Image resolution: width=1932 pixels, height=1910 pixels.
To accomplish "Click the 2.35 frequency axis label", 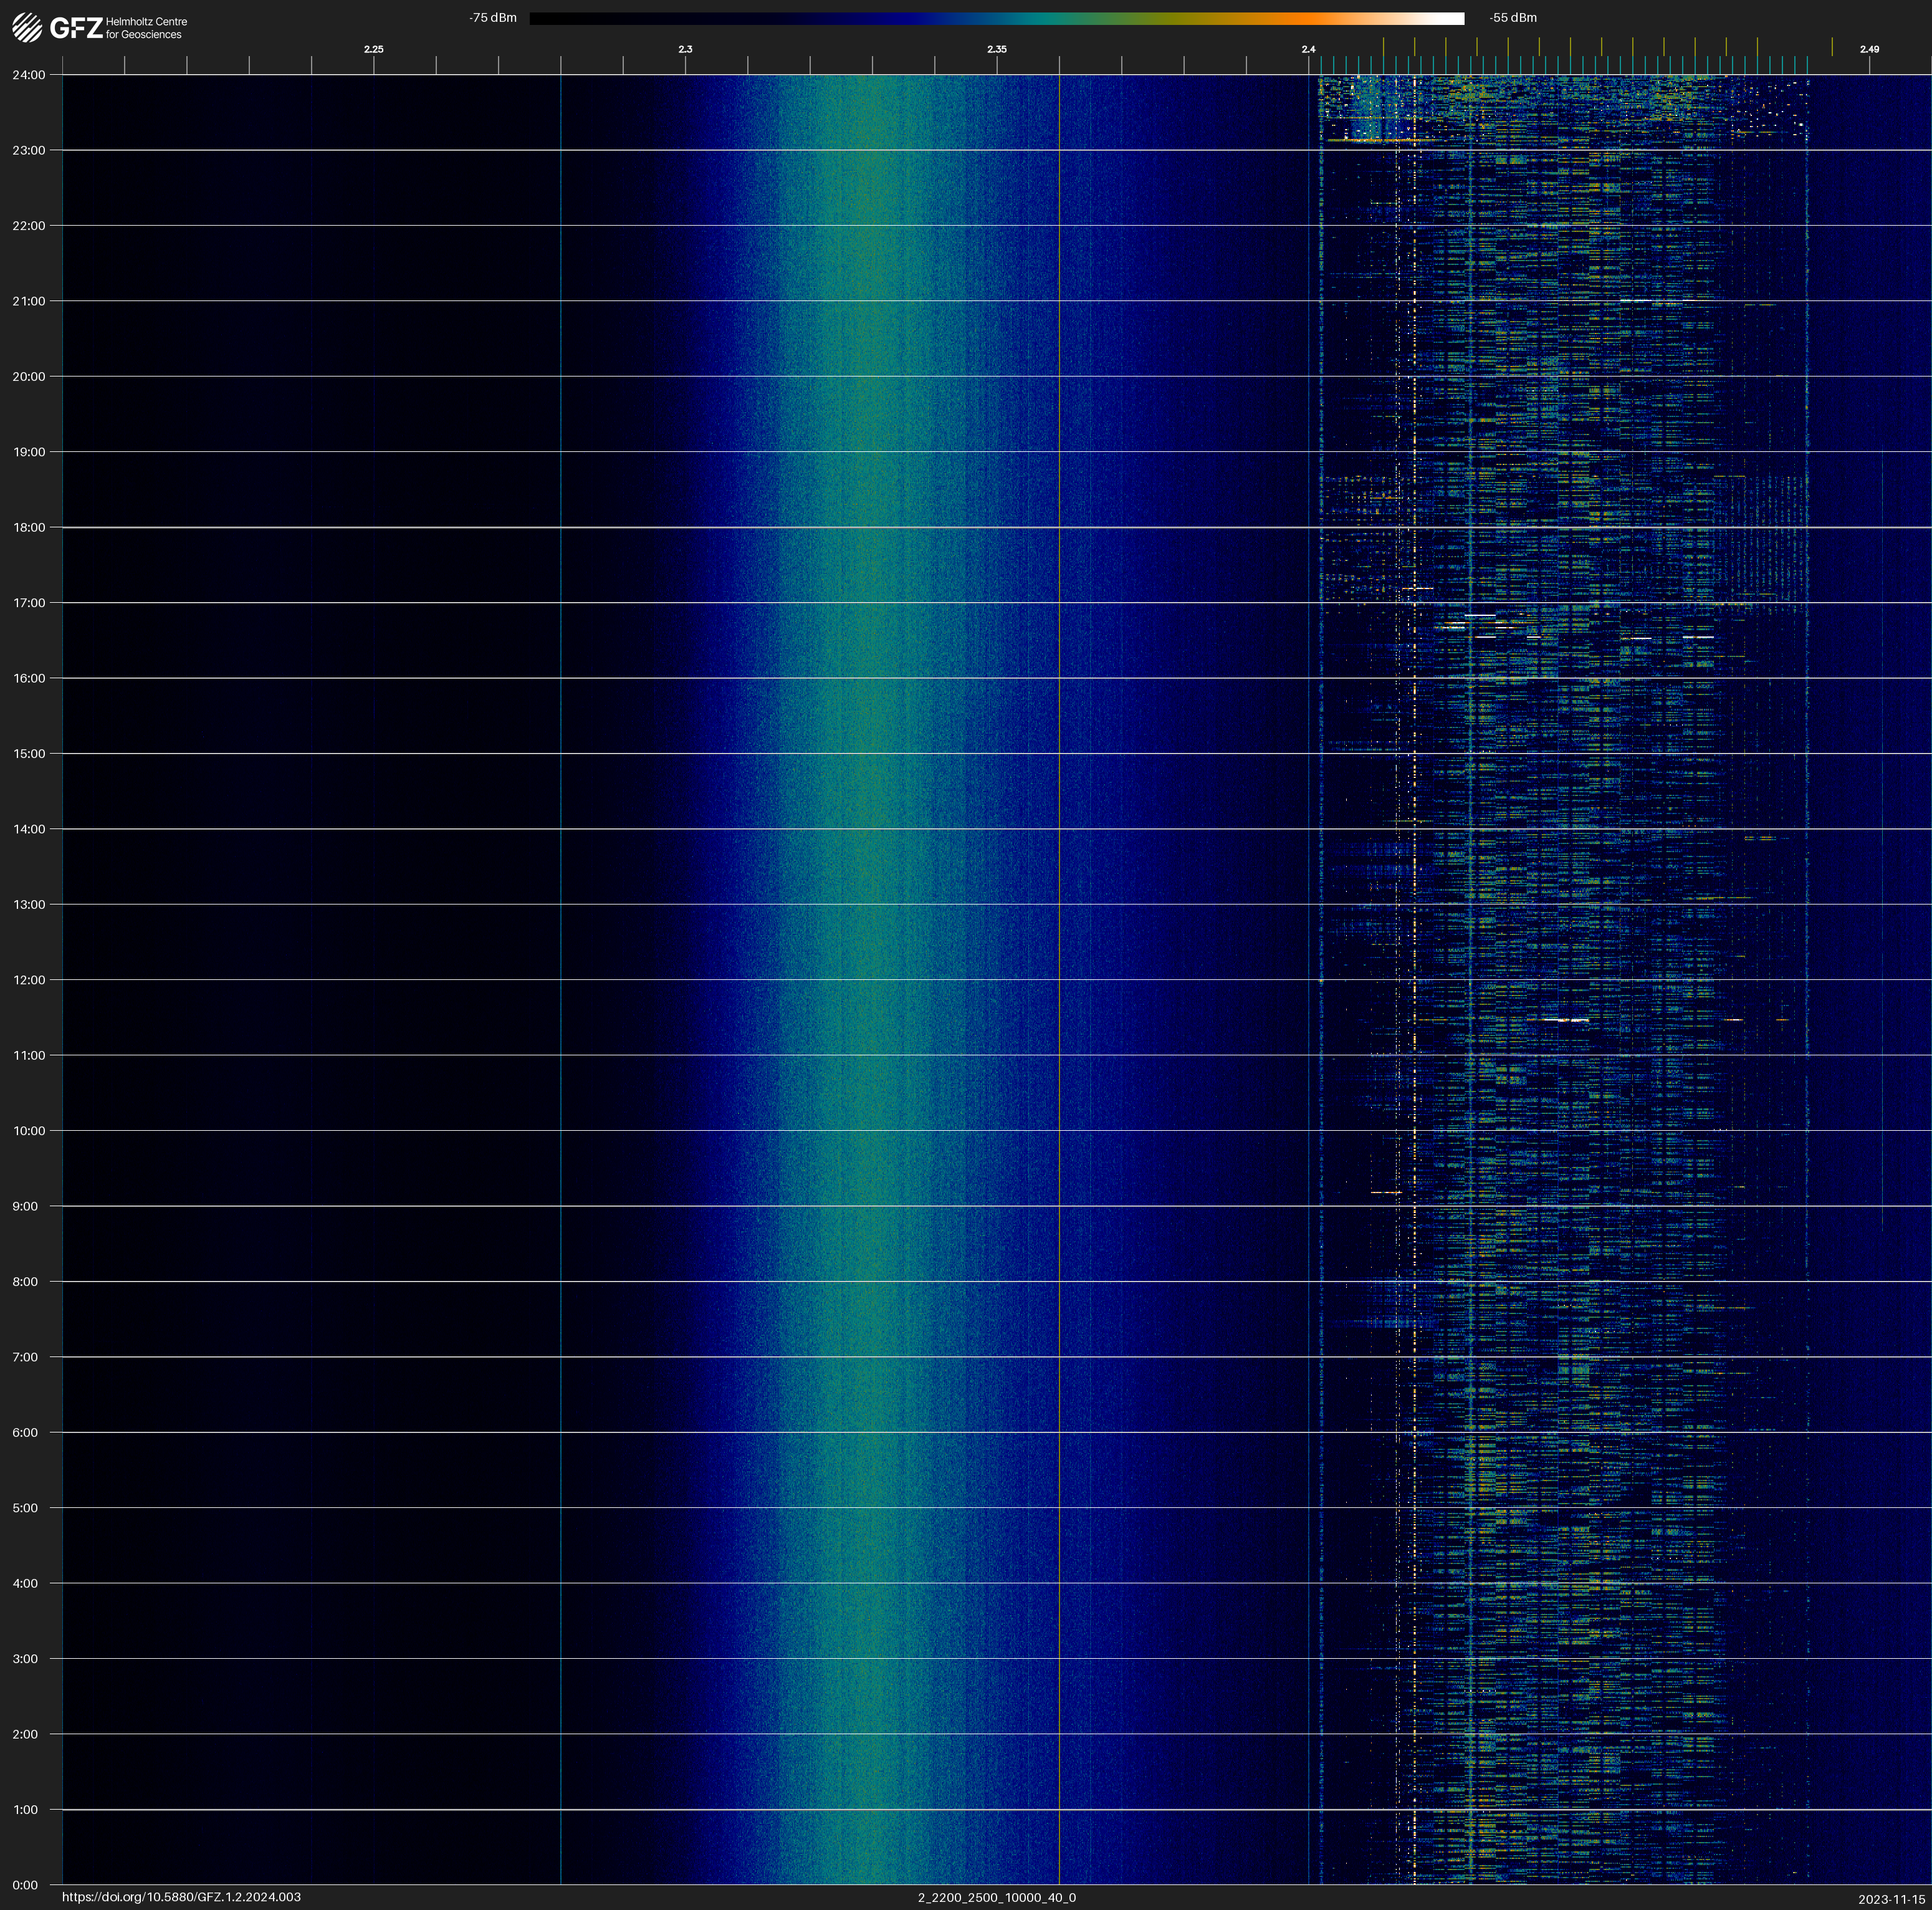I will (996, 49).
